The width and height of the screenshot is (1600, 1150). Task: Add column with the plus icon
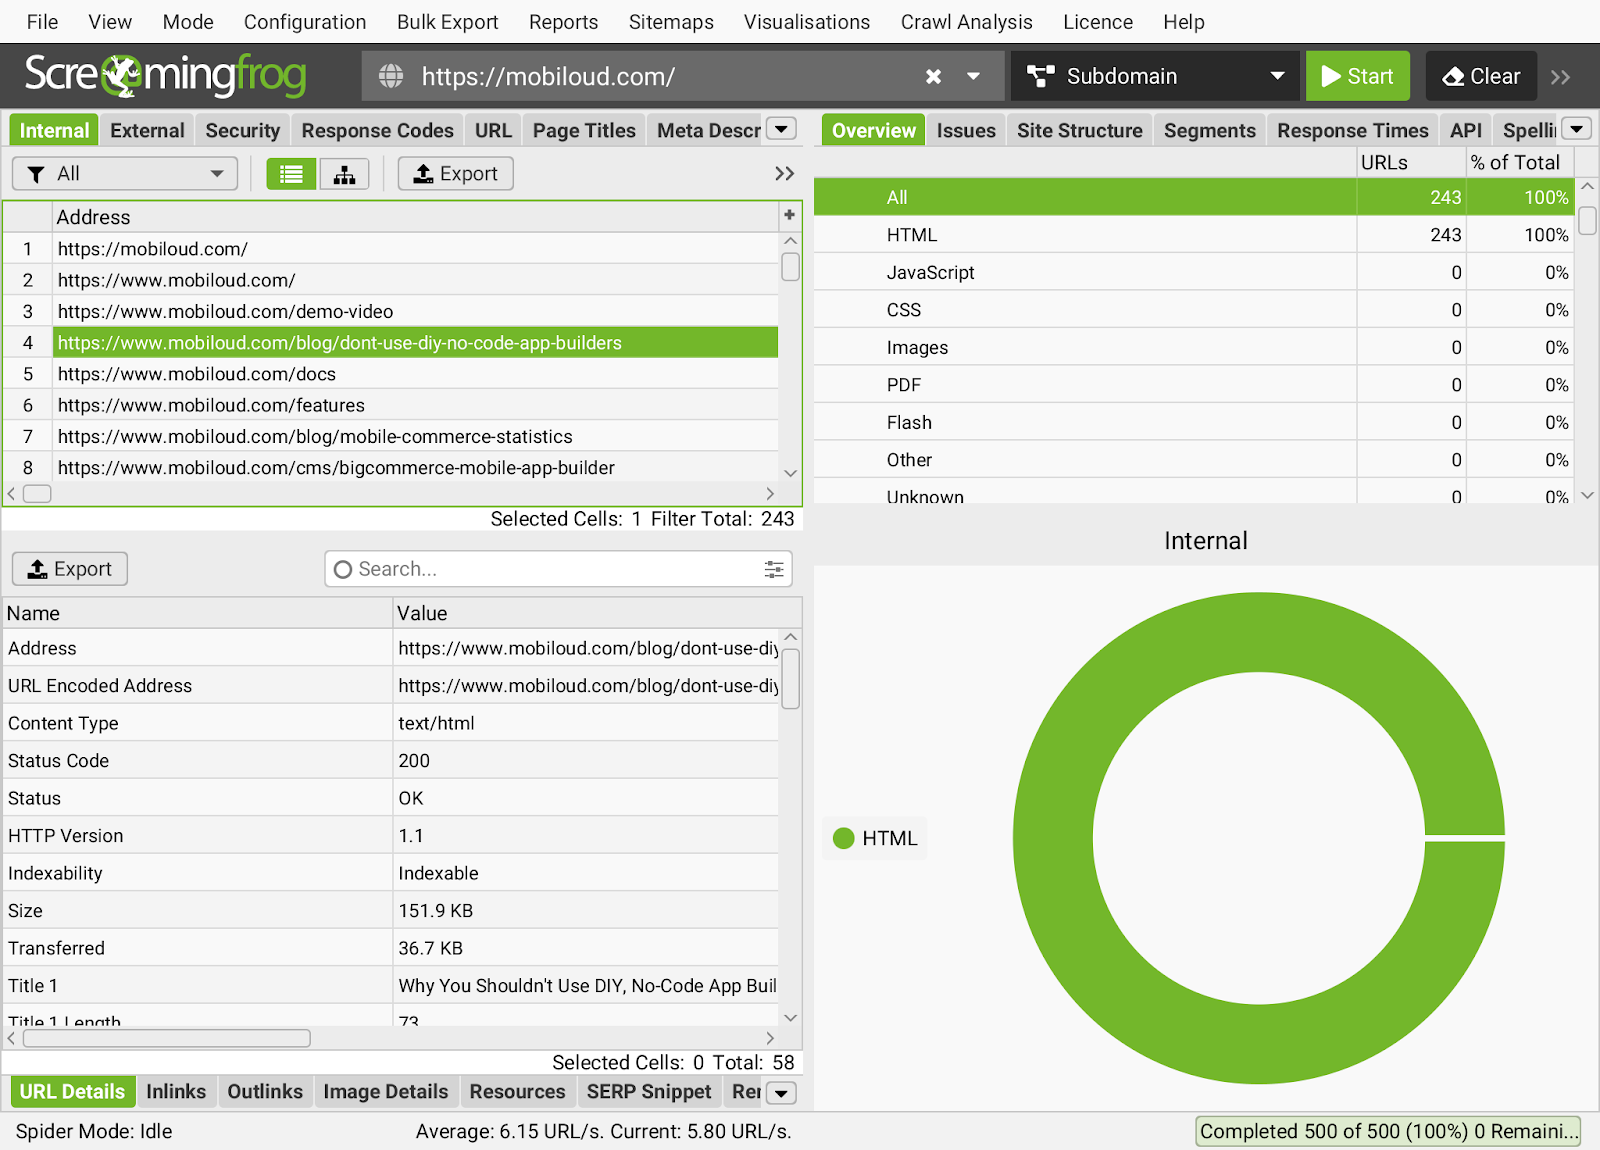coord(789,215)
